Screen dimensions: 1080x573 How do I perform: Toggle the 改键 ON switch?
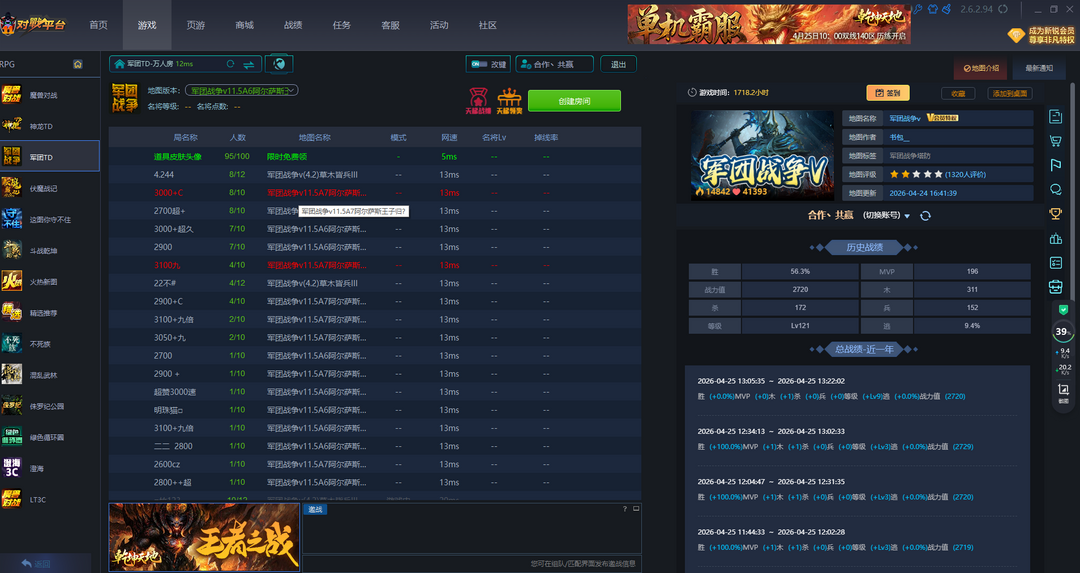pyautogui.click(x=488, y=64)
